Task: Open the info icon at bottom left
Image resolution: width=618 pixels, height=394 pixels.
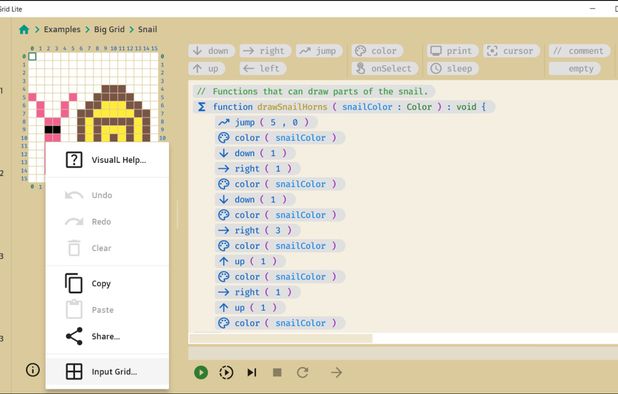Action: pyautogui.click(x=33, y=370)
